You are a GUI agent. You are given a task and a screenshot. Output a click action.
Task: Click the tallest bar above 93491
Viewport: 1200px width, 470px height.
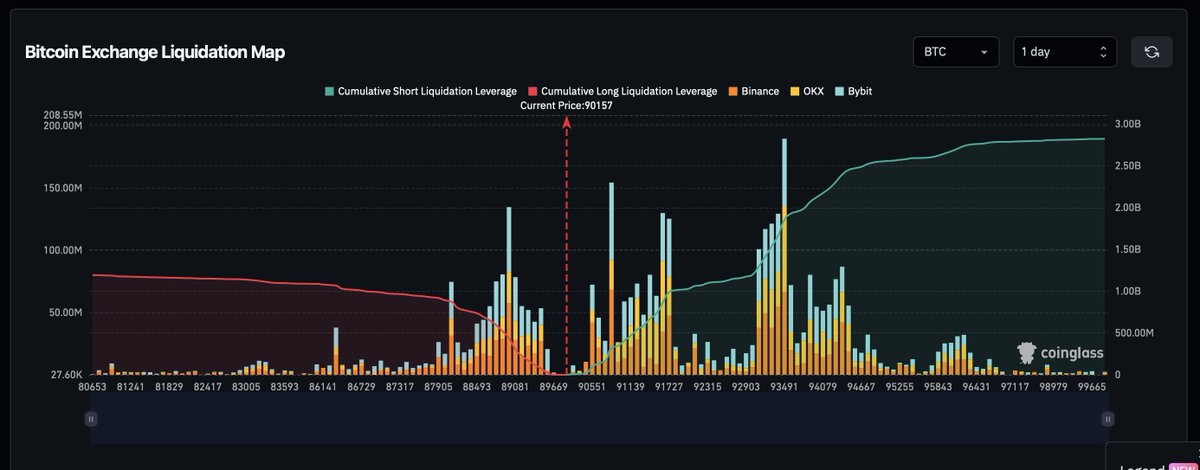click(784, 256)
